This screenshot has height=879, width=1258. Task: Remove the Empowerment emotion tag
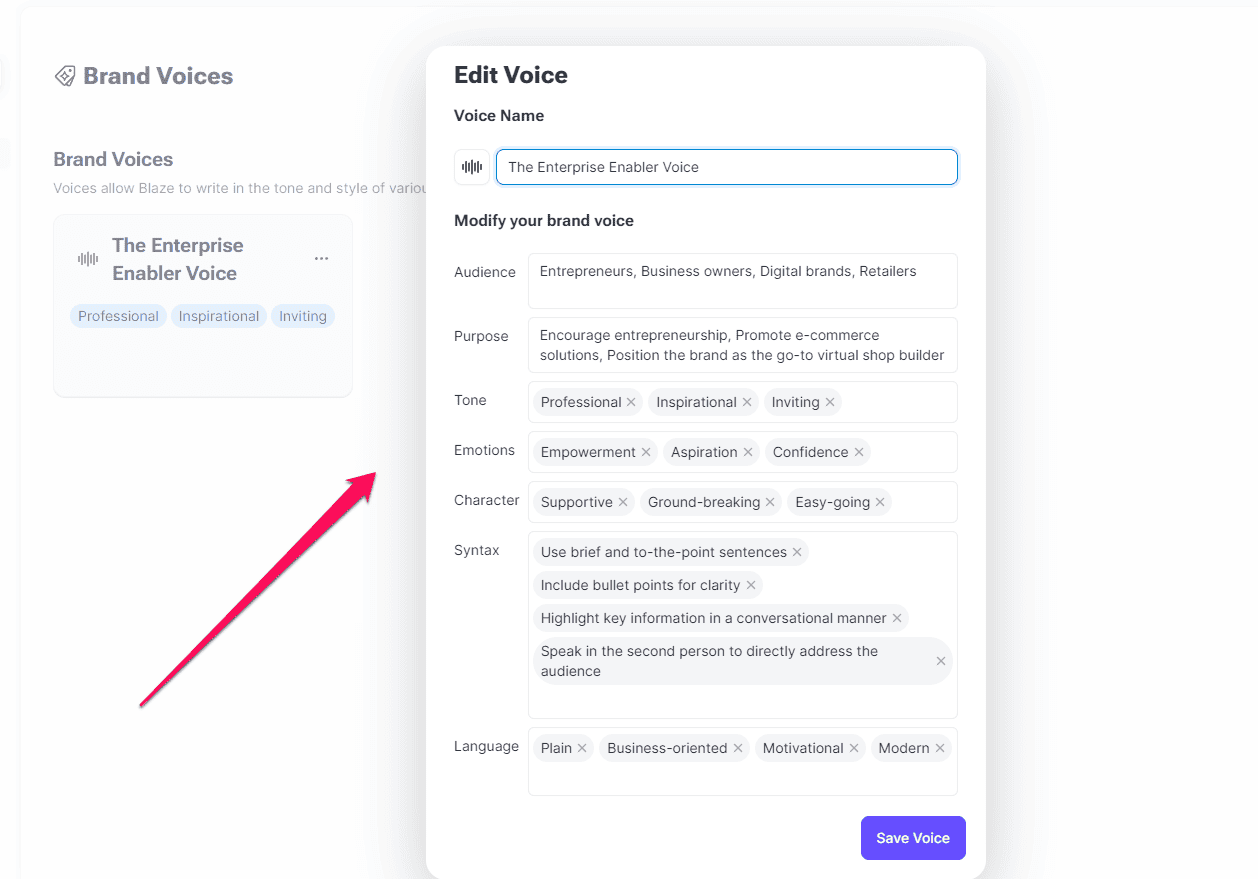(x=646, y=452)
